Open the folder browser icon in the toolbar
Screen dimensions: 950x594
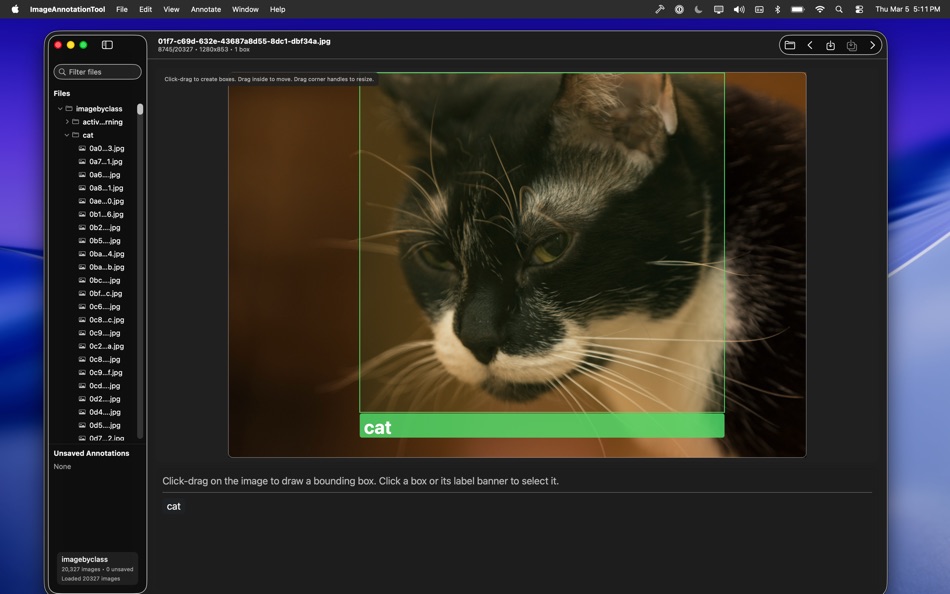789,45
